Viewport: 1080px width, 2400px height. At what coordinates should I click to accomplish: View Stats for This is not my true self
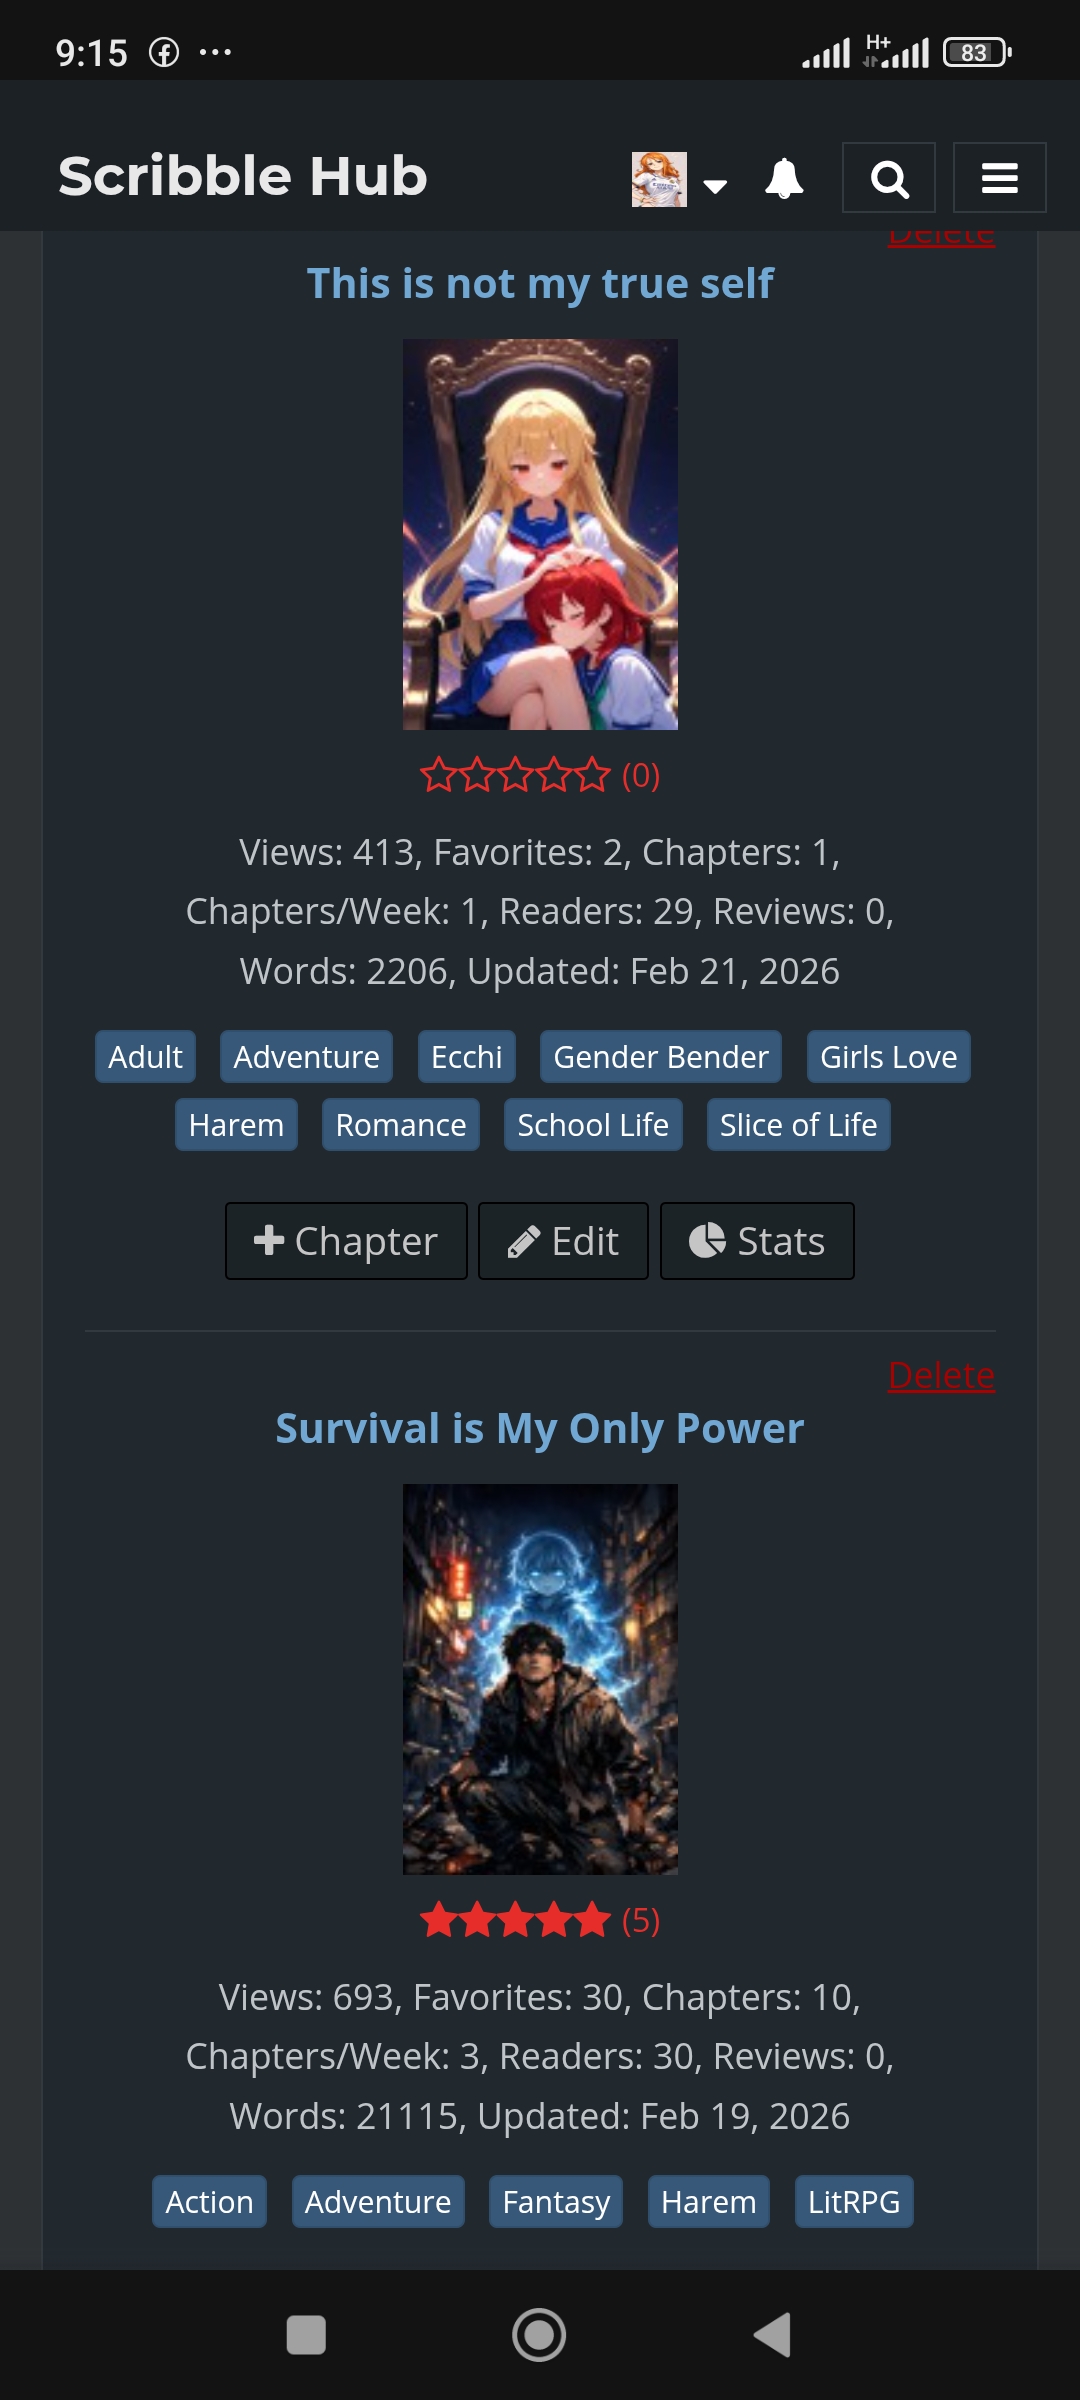pyautogui.click(x=757, y=1241)
